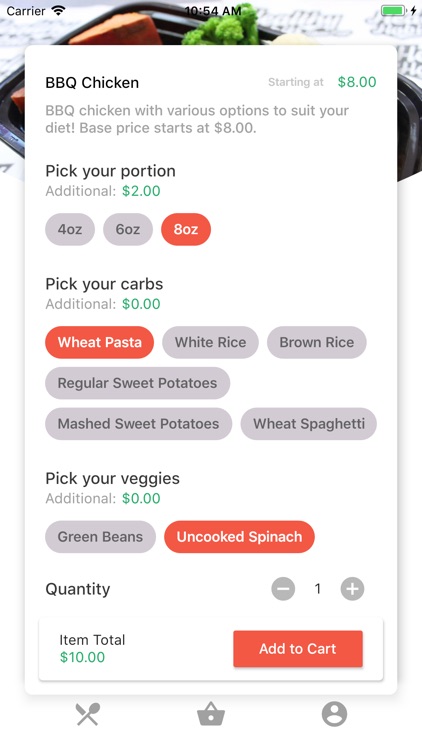Choose Brown Rice as carbs
Screen dimensions: 422x750
(317, 342)
